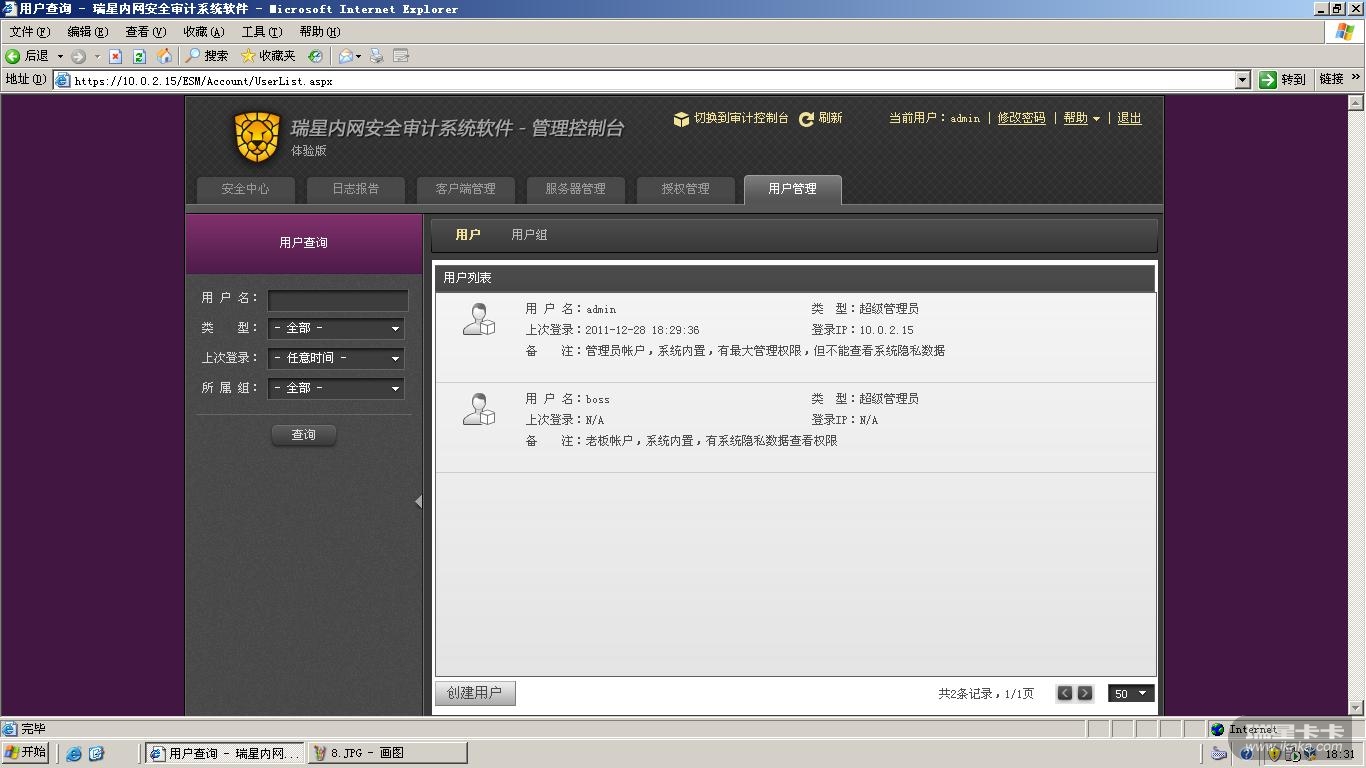This screenshot has width=1366, height=768.
Task: Open the 所属组 group dropdown
Action: [x=336, y=388]
